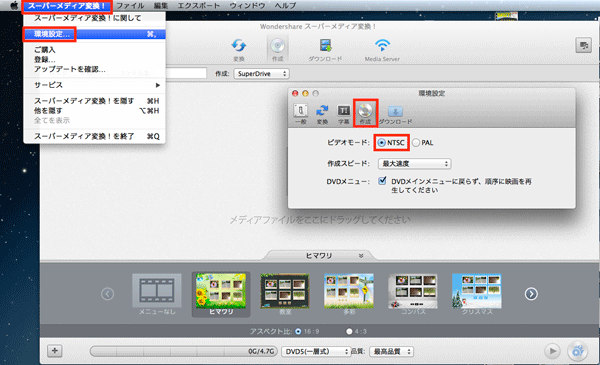Choose the 教室 classroom template

tap(285, 294)
